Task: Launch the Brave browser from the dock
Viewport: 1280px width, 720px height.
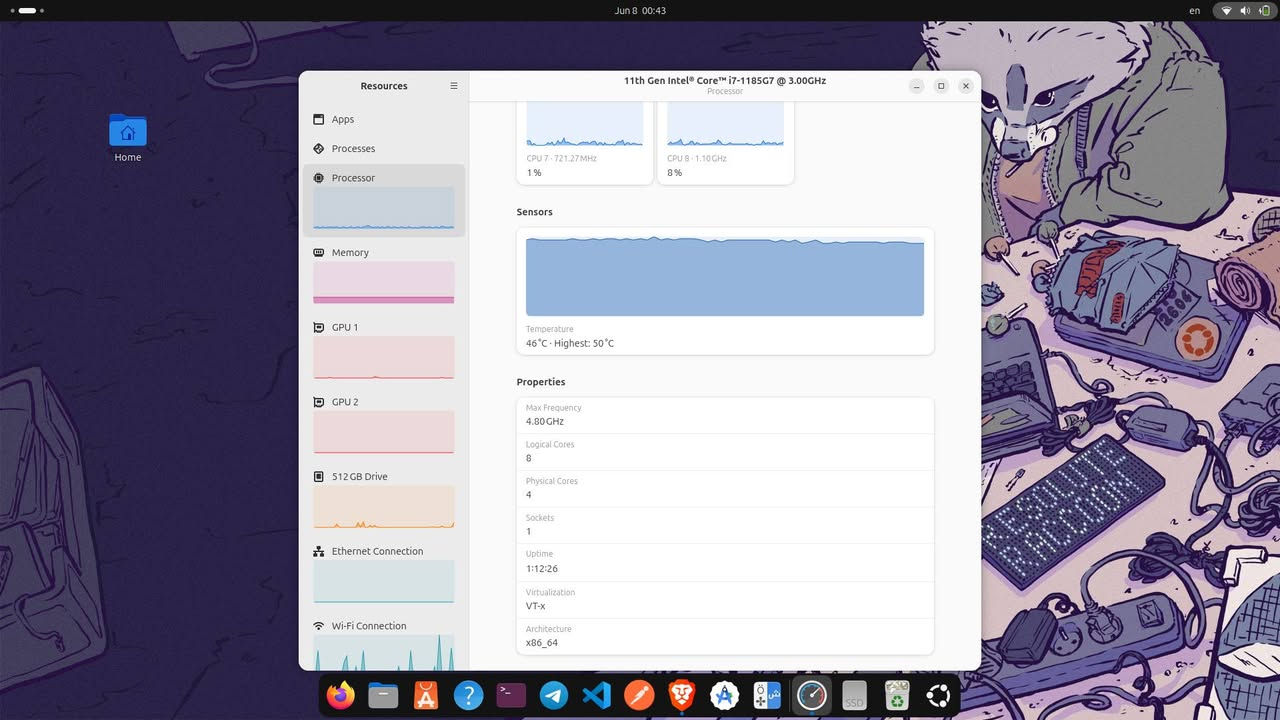Action: tap(682, 695)
